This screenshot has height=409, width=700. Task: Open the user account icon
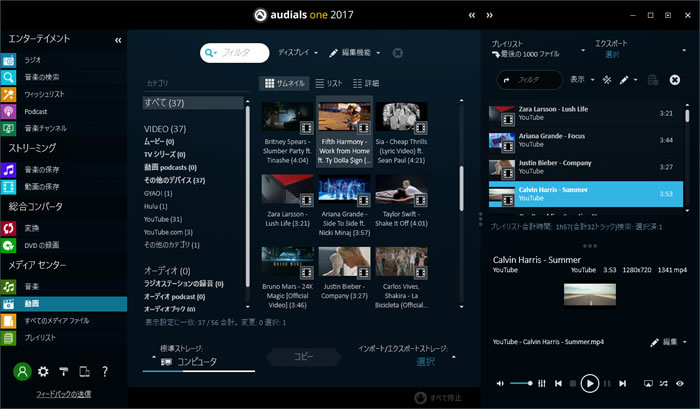click(22, 371)
